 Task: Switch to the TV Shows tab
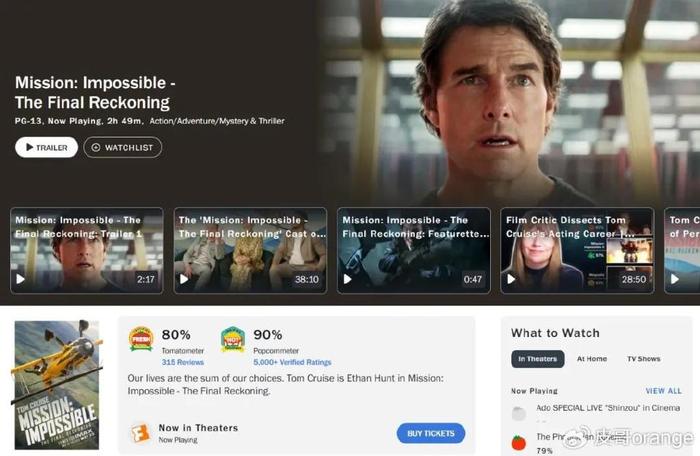point(643,359)
